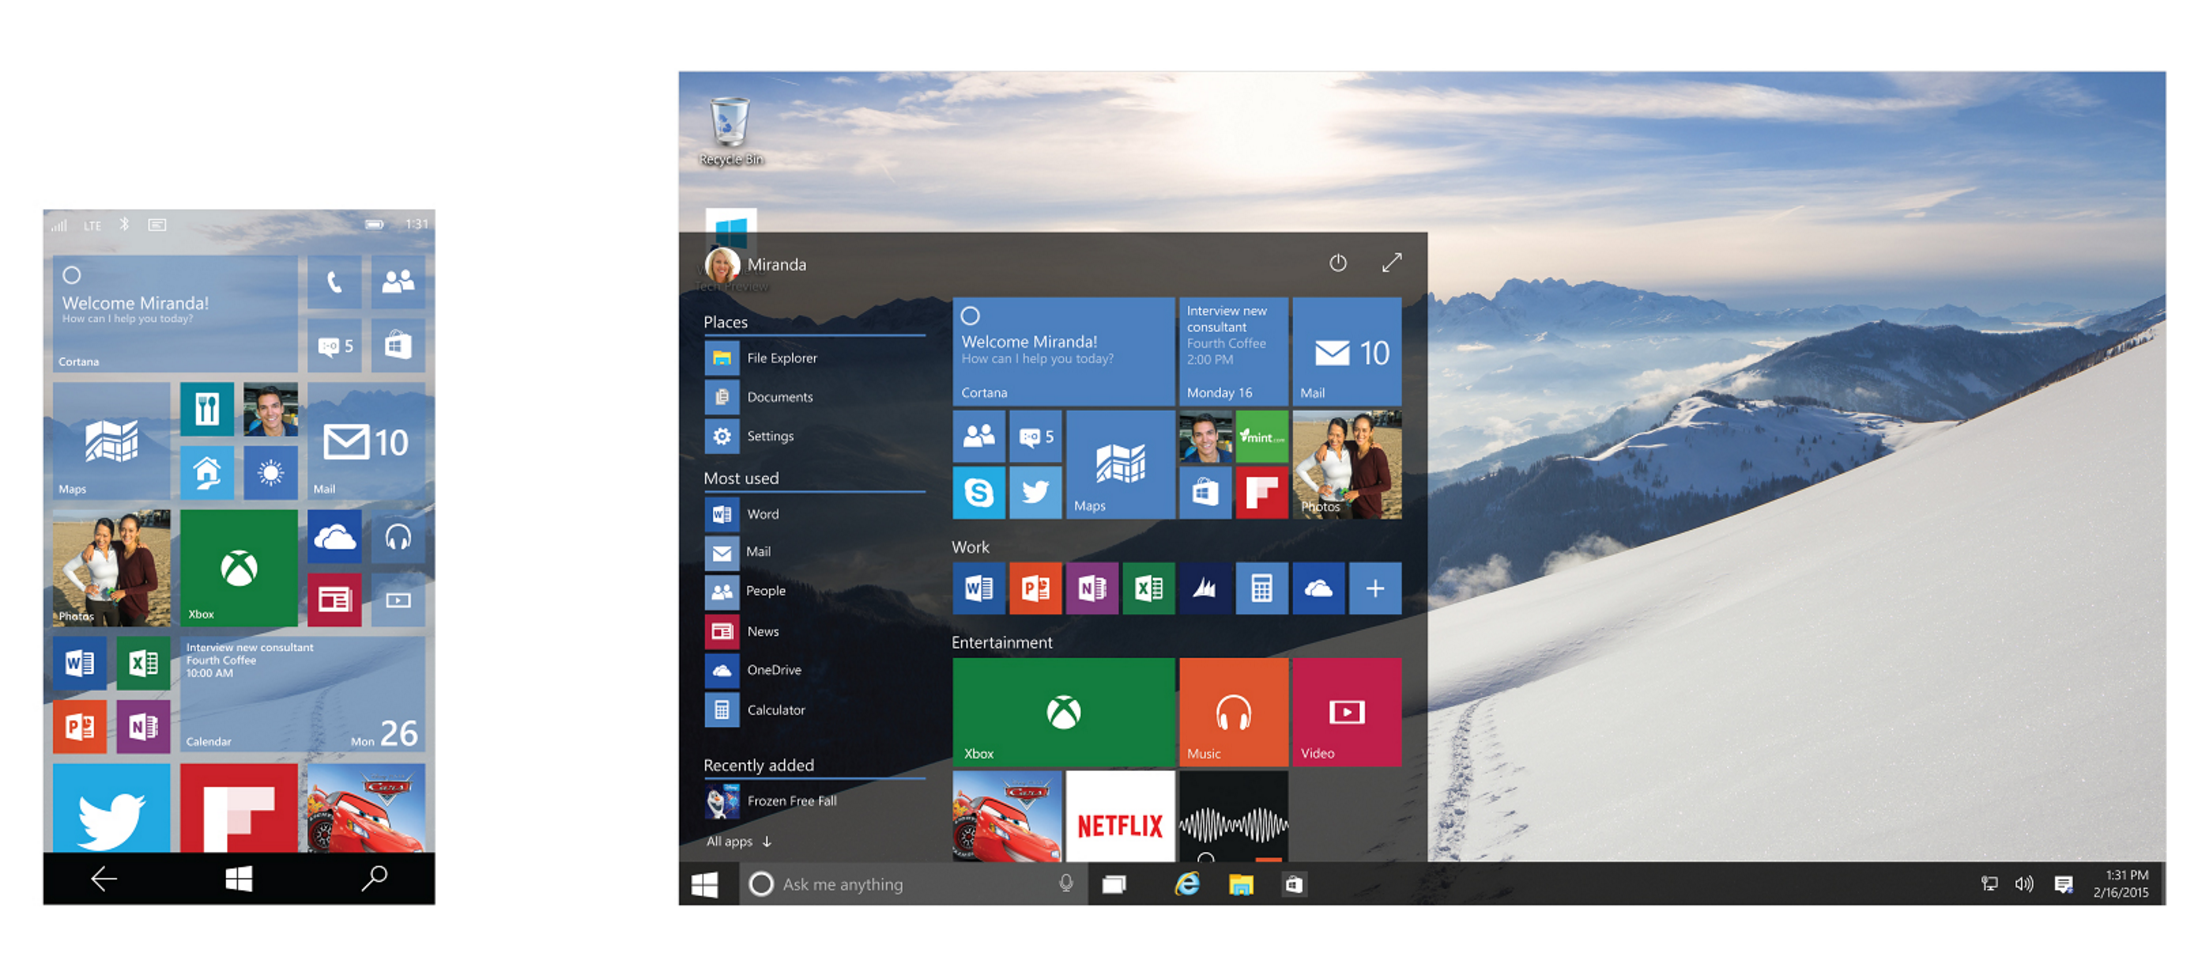Launch Excel tile in the Work group
This screenshot has width=2208, height=956.
click(1148, 588)
